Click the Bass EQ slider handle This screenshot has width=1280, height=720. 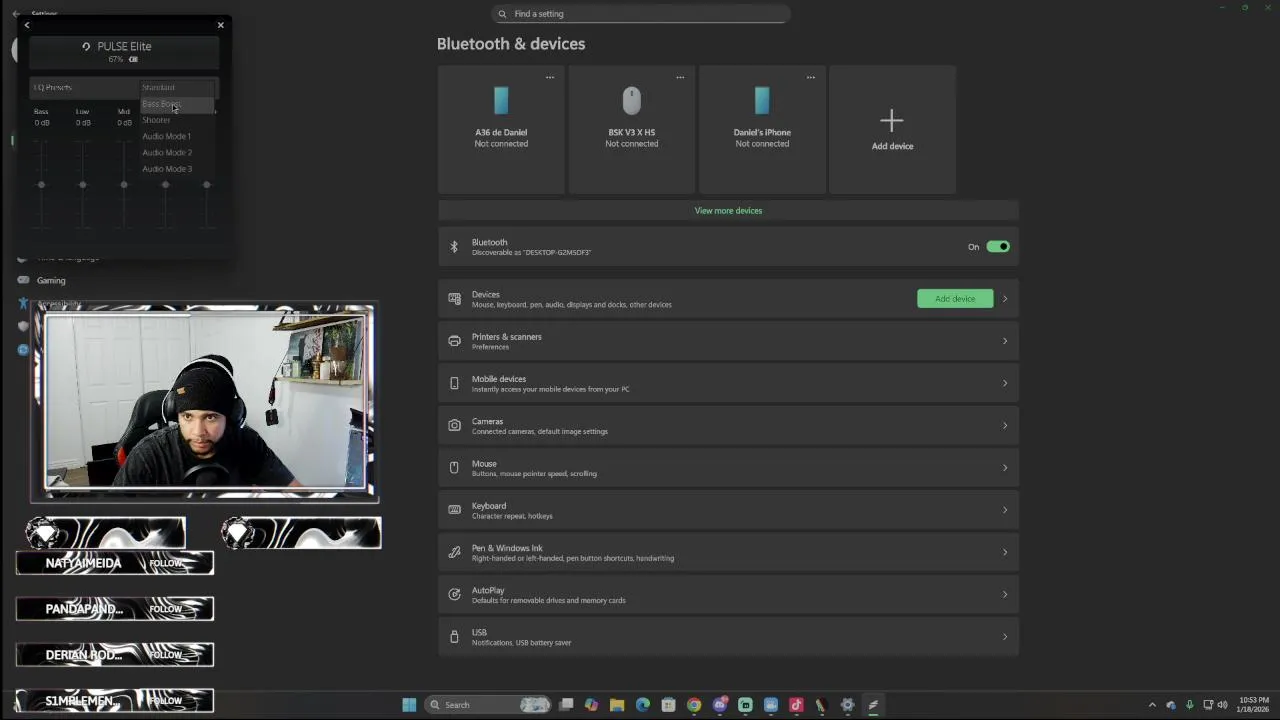point(41,184)
